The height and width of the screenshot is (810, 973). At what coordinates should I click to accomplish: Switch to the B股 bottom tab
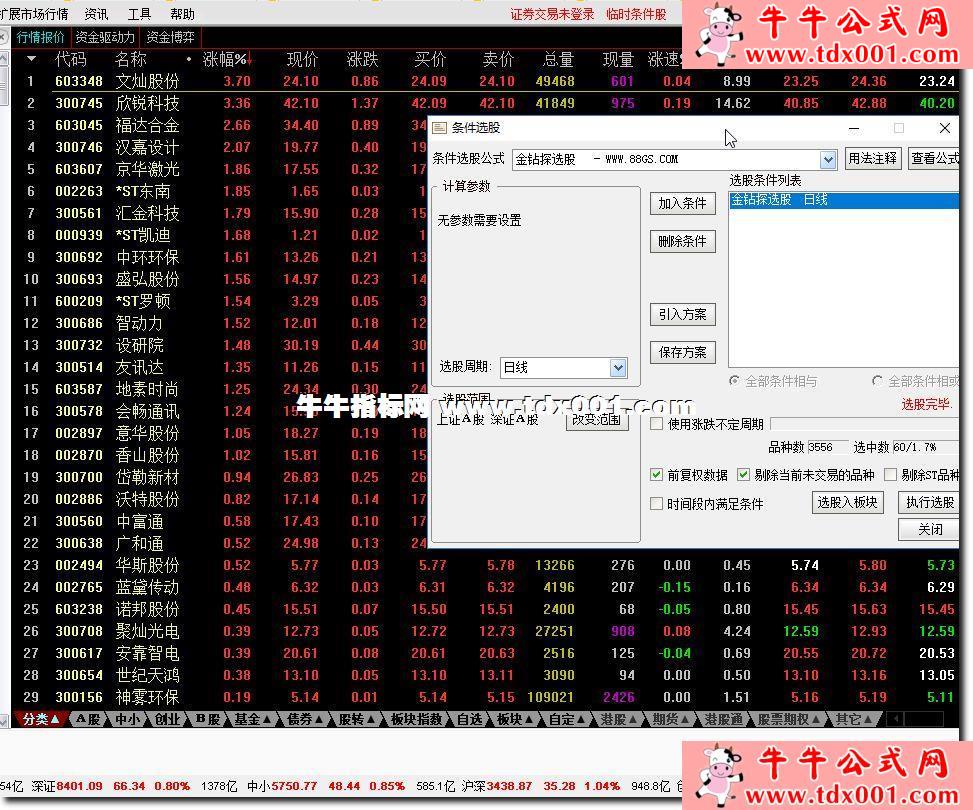[x=207, y=719]
